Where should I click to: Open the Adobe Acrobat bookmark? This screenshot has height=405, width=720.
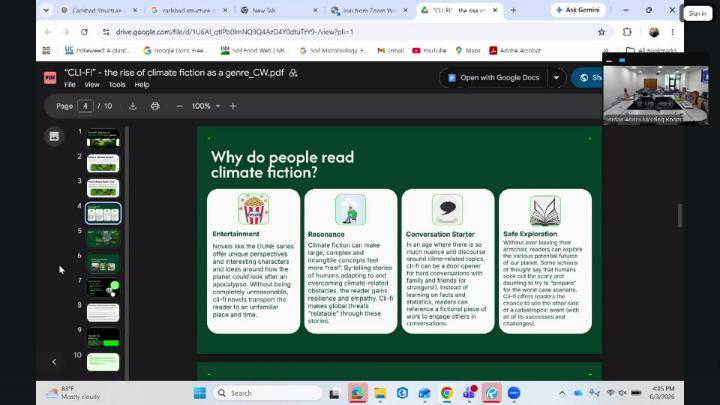click(x=515, y=51)
